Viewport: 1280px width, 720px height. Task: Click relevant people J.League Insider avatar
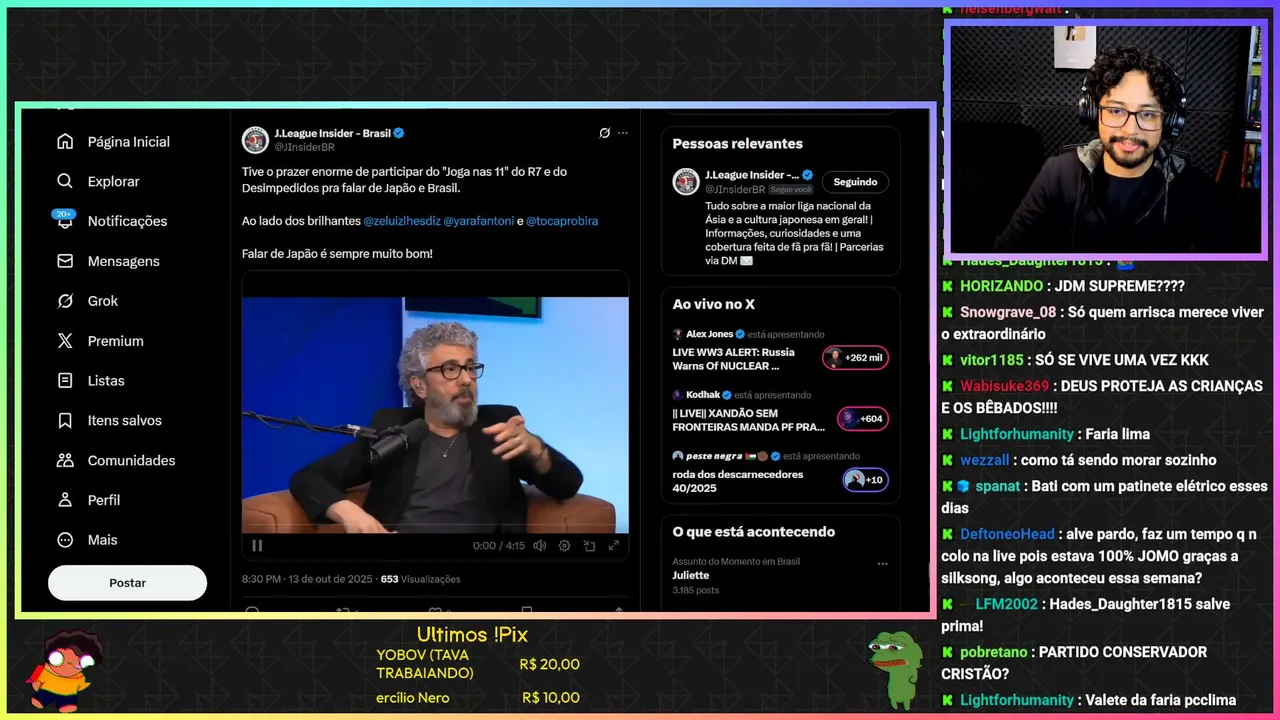pos(686,181)
